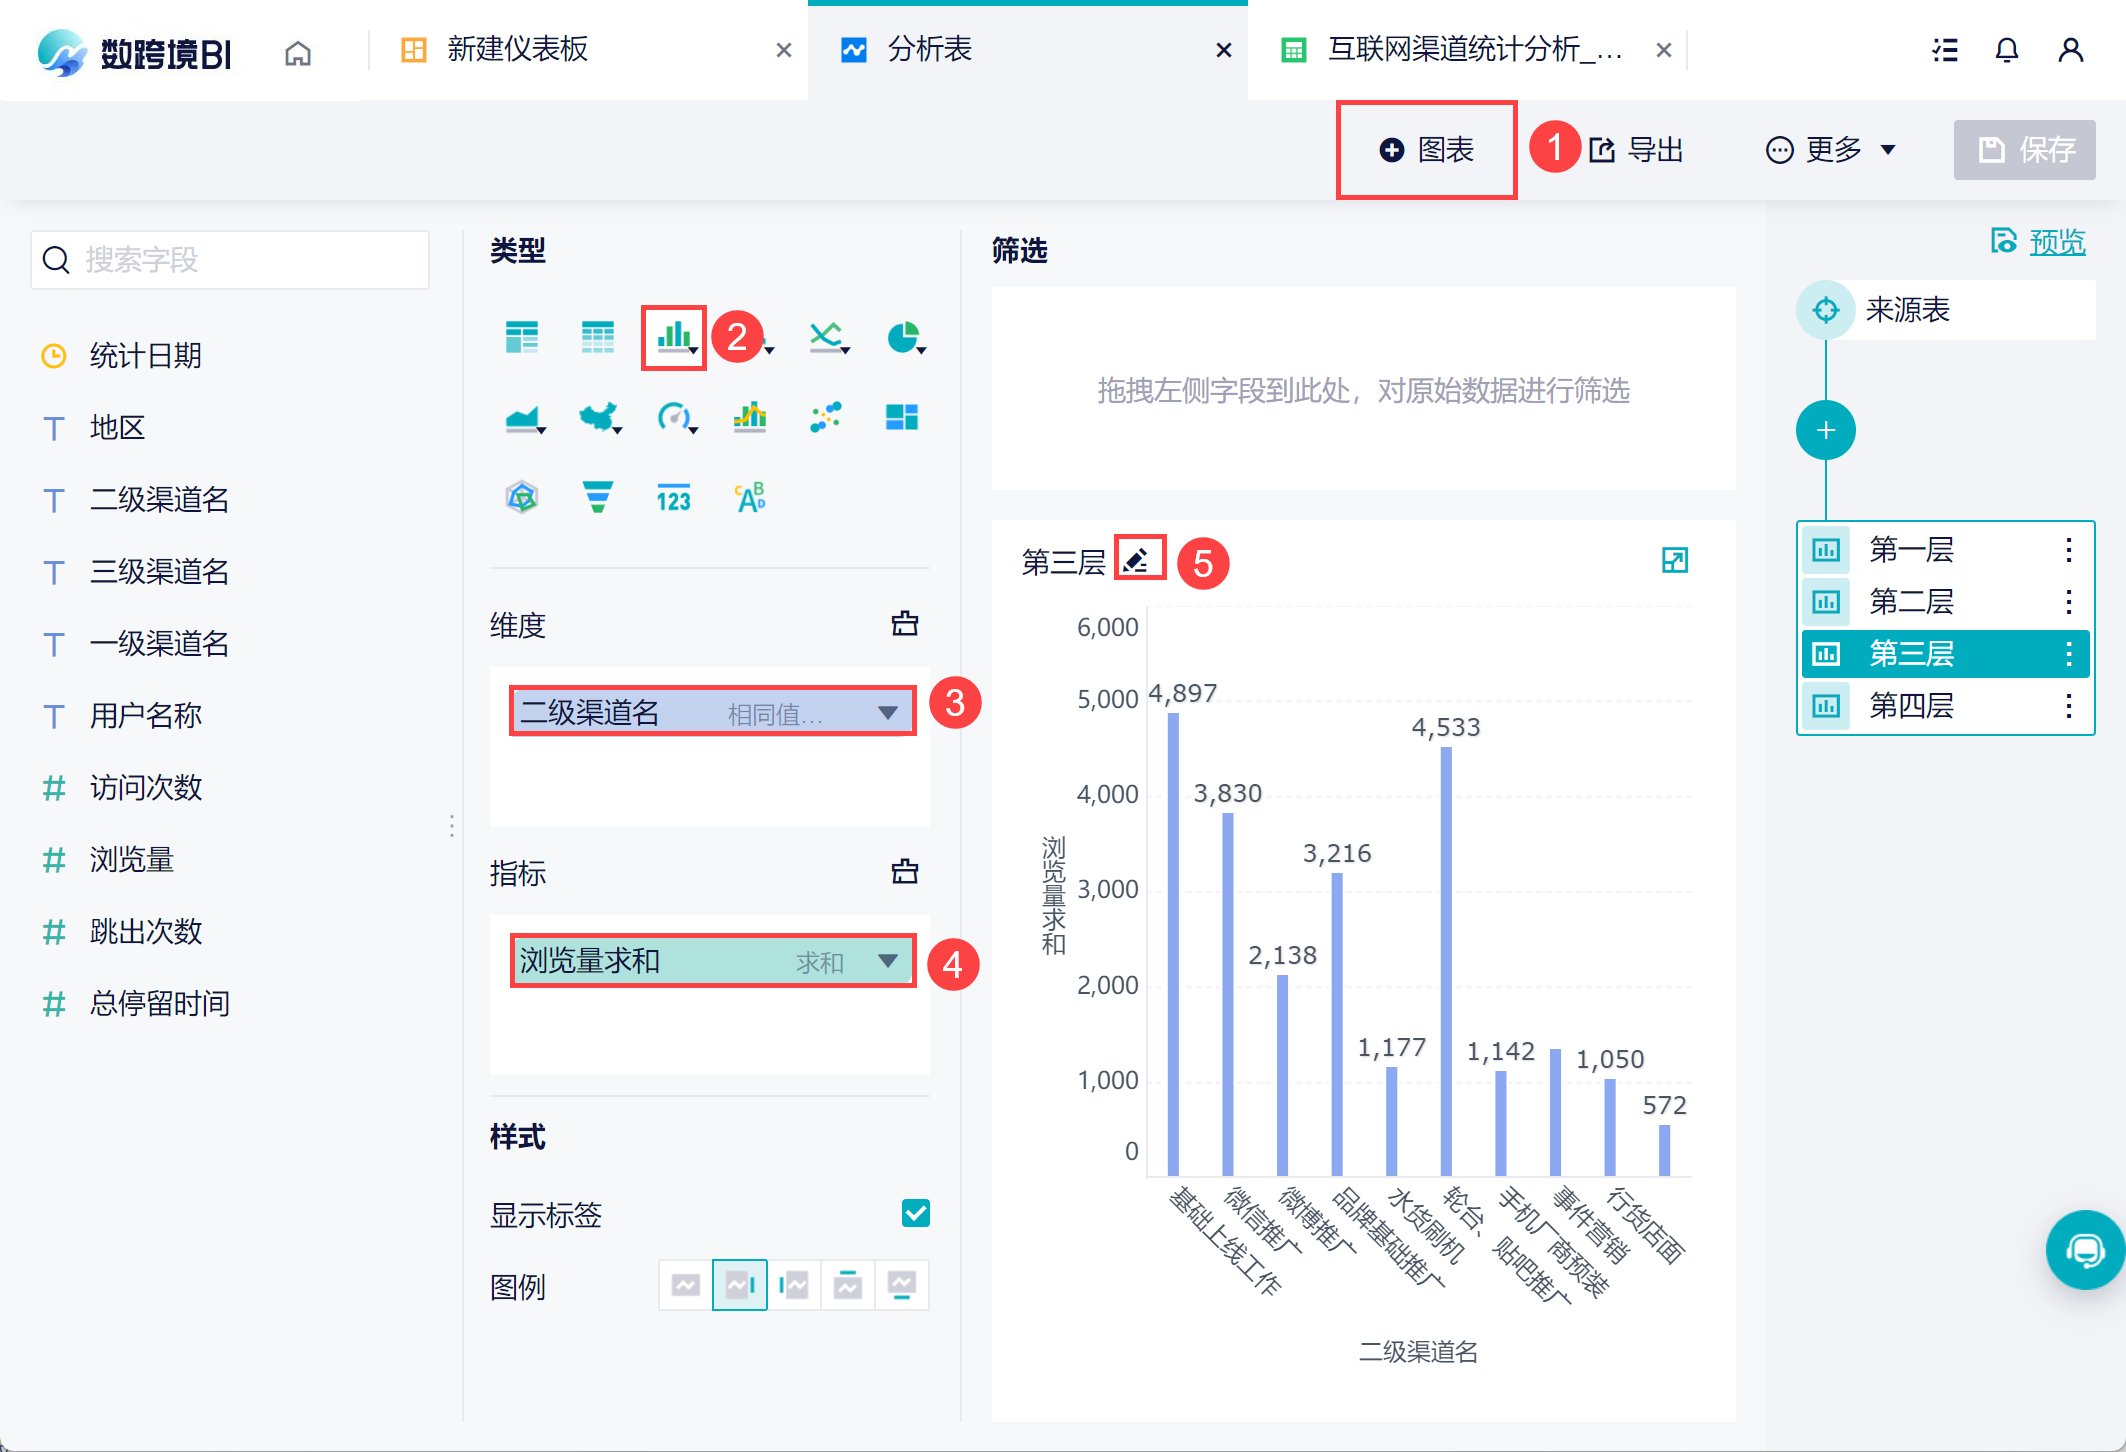The width and height of the screenshot is (2126, 1452).
Task: Select 第四层 layer in the list
Action: click(x=1911, y=706)
